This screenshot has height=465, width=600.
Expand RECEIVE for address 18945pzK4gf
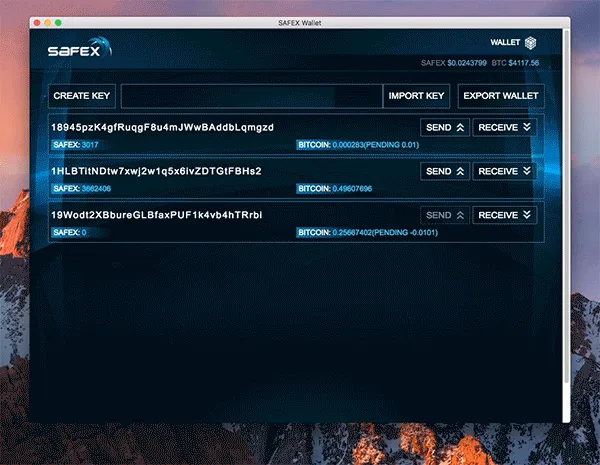tap(504, 127)
